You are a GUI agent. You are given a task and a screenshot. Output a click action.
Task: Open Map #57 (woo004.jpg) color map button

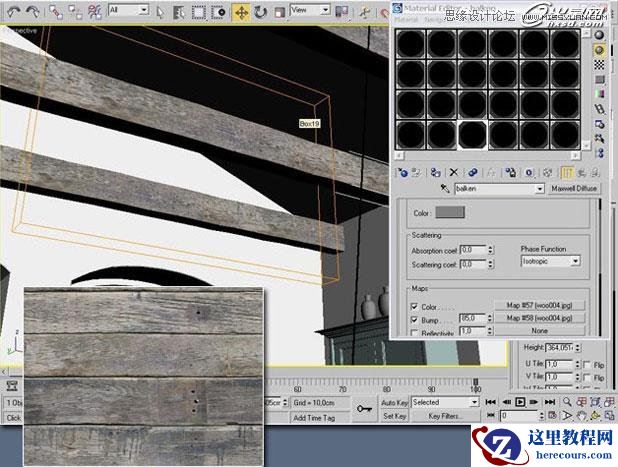pyautogui.click(x=538, y=305)
